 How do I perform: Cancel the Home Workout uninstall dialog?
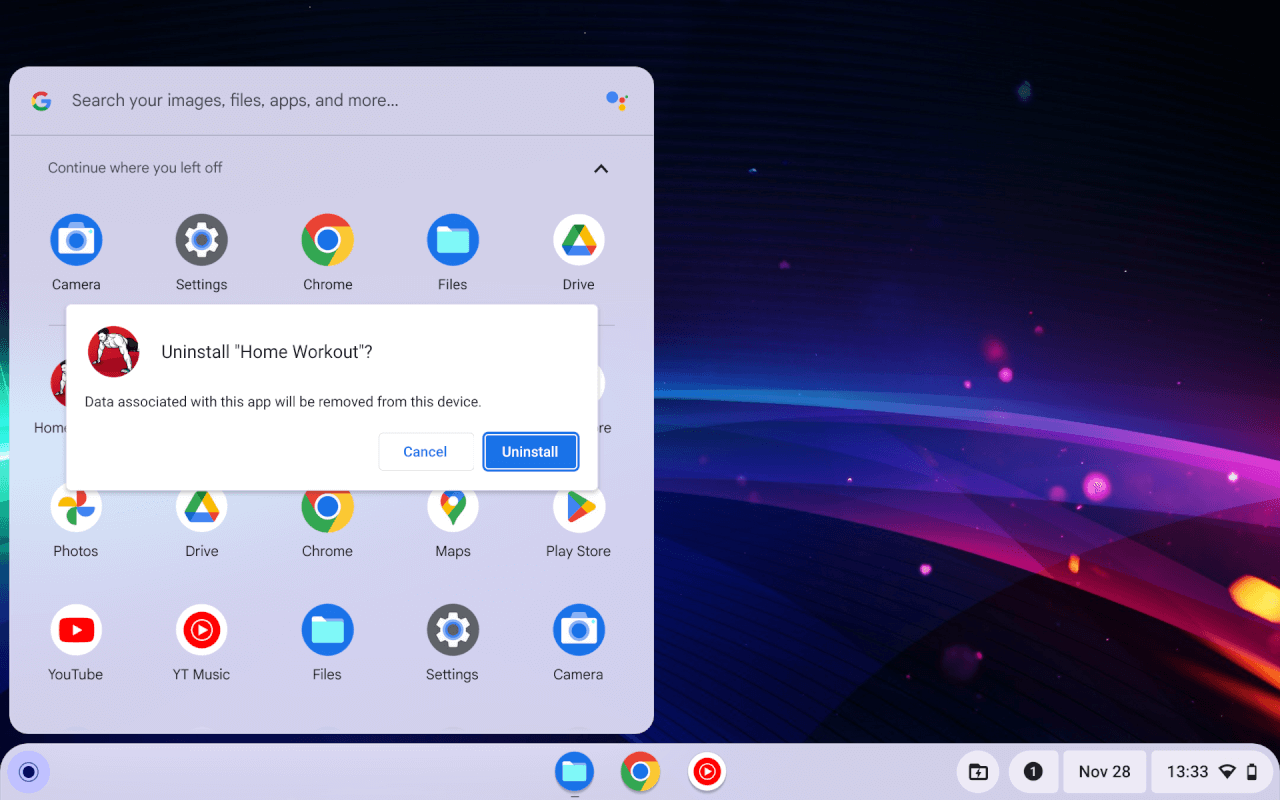click(x=425, y=452)
